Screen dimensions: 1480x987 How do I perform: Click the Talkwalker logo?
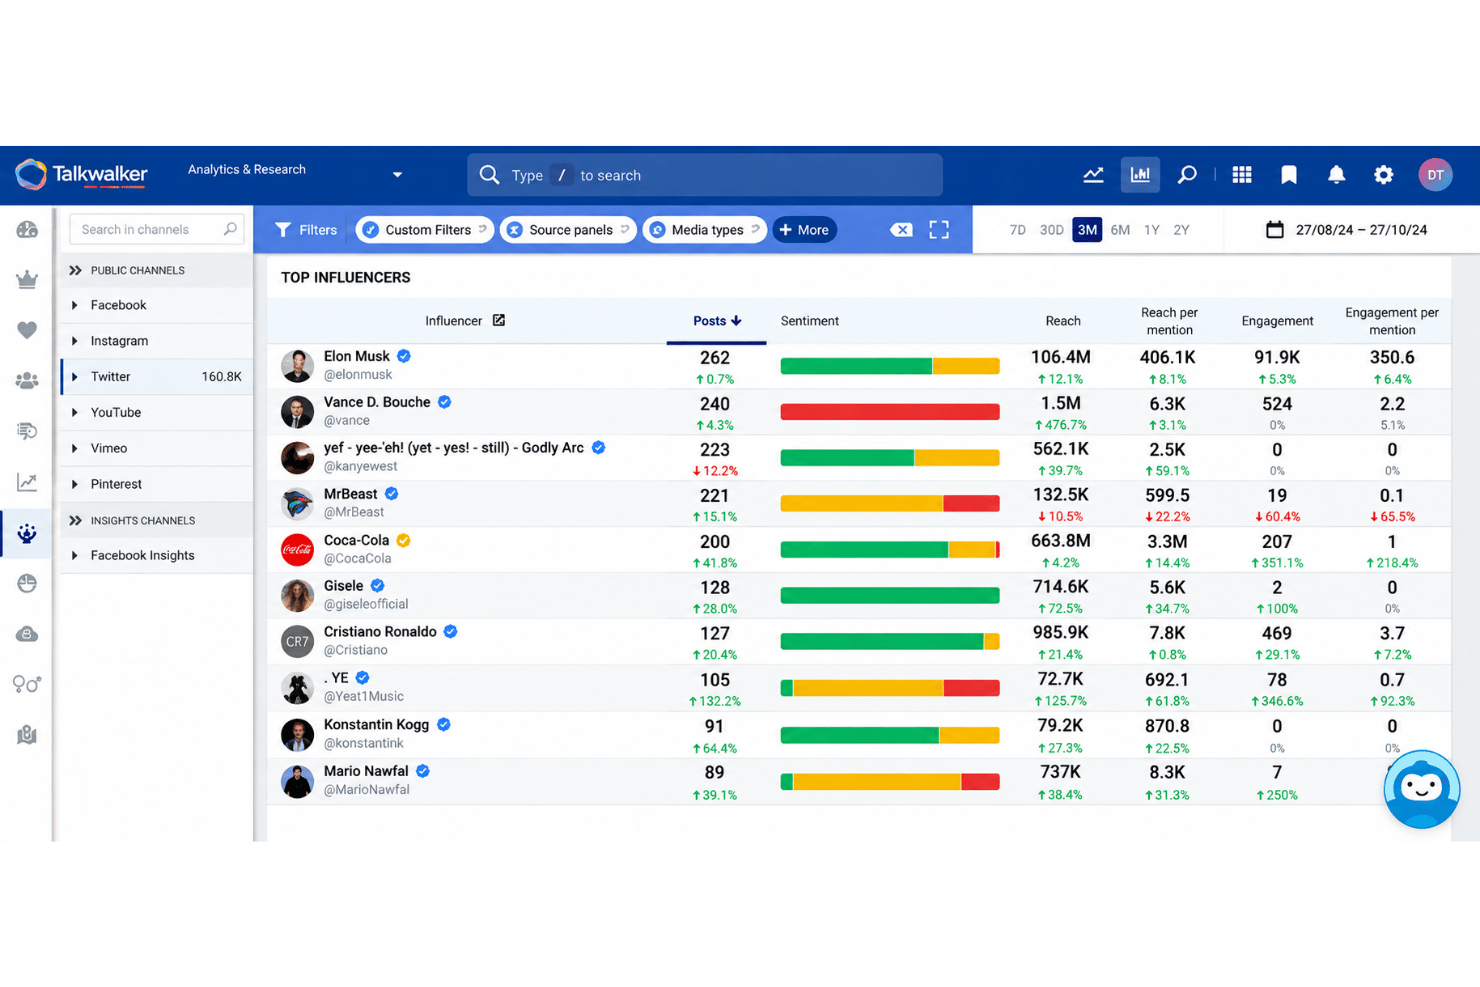(82, 175)
